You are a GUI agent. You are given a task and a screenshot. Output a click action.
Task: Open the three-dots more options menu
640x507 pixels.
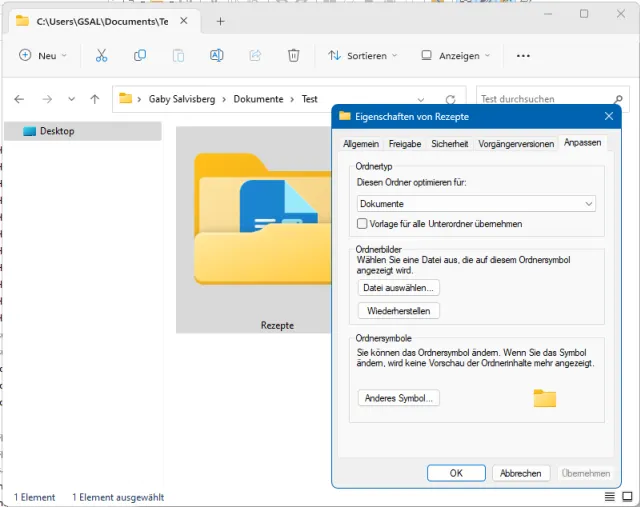pyautogui.click(x=522, y=56)
